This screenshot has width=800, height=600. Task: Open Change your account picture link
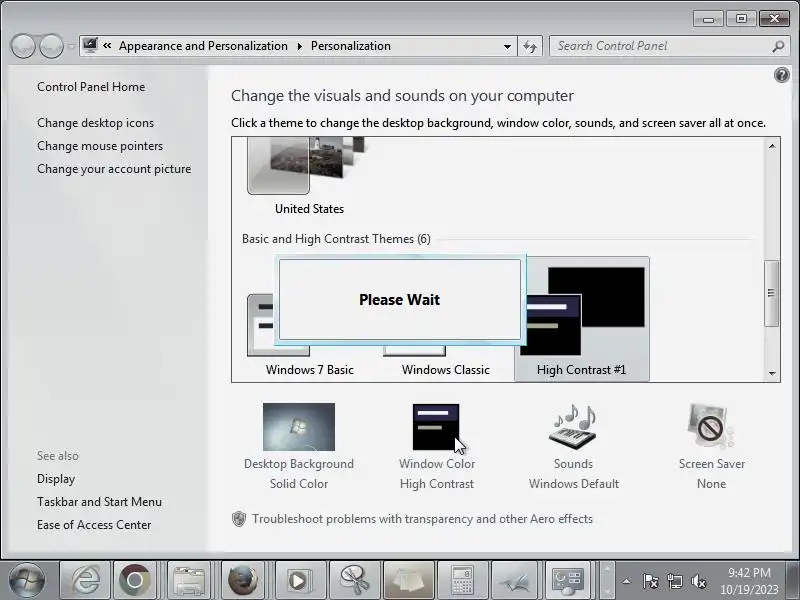[x=114, y=169]
